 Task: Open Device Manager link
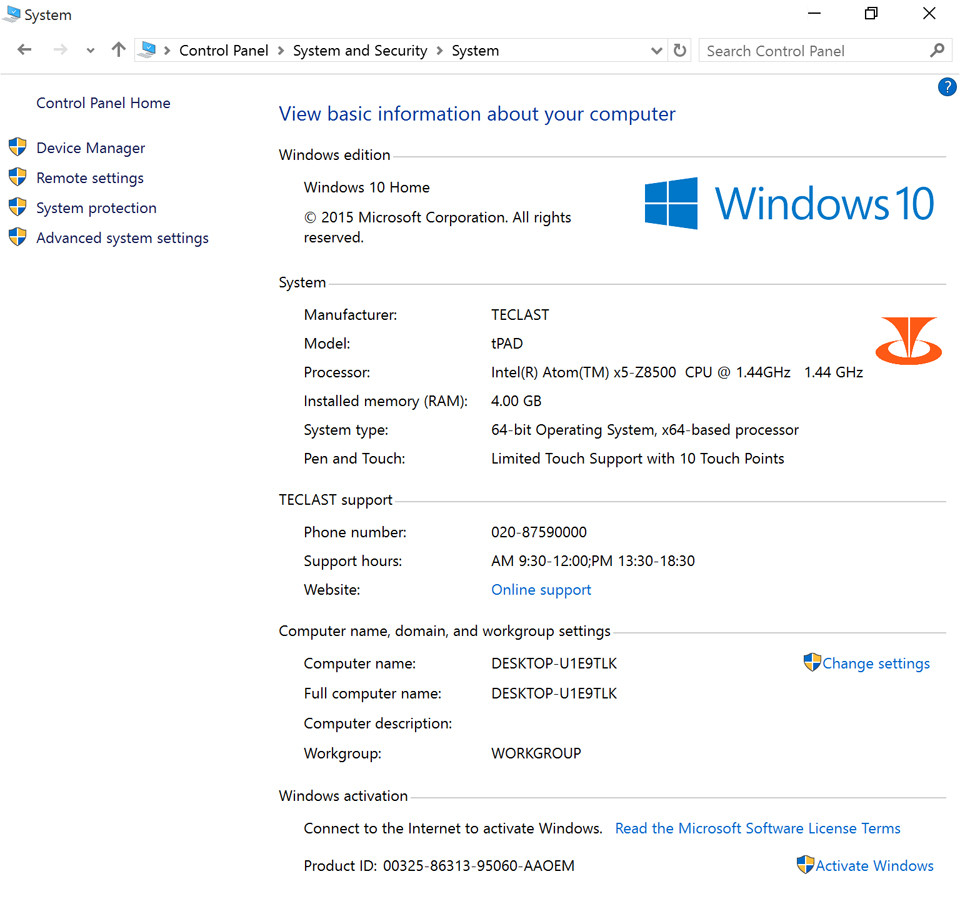[x=91, y=148]
